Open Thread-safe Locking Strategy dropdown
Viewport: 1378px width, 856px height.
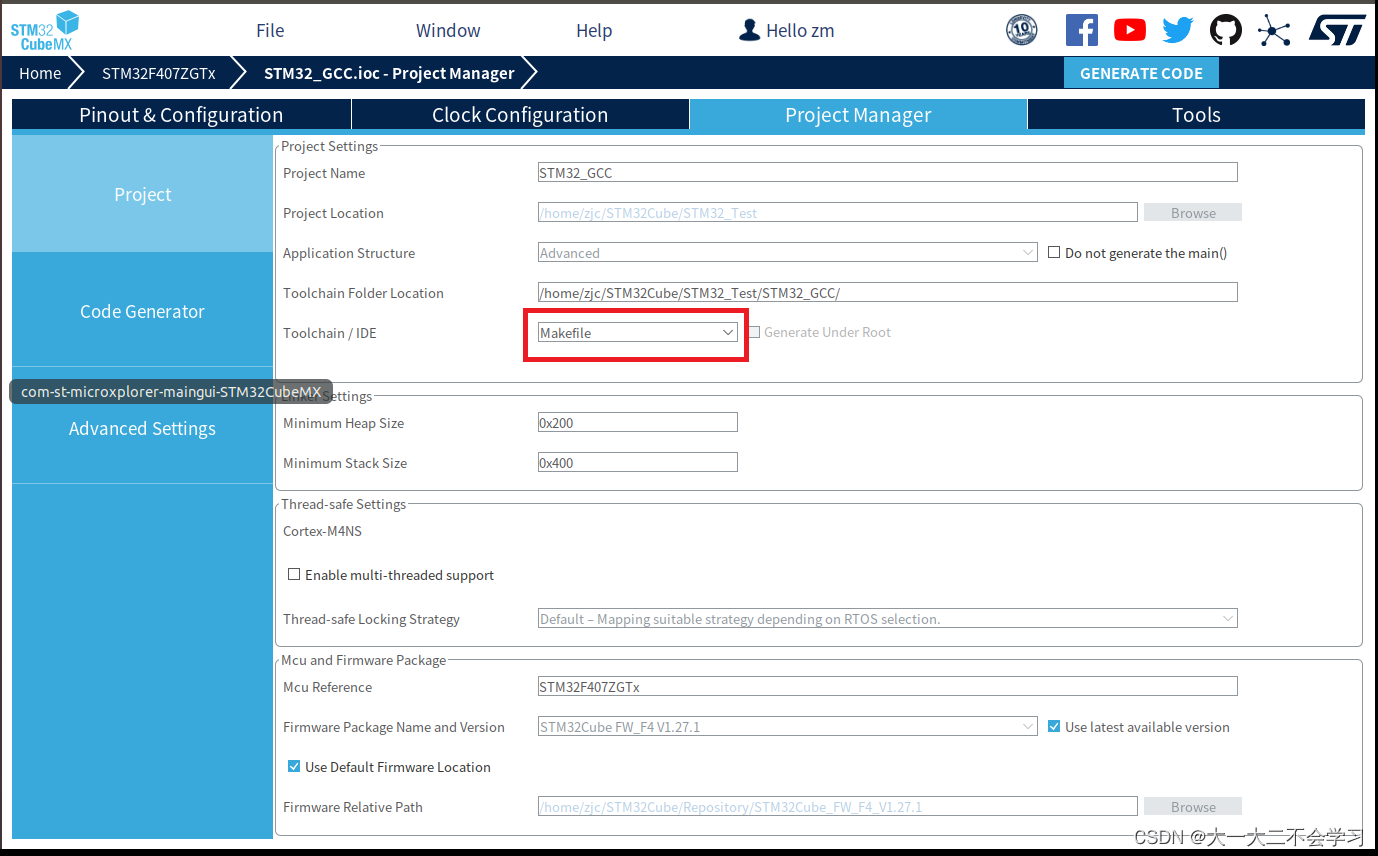click(888, 618)
